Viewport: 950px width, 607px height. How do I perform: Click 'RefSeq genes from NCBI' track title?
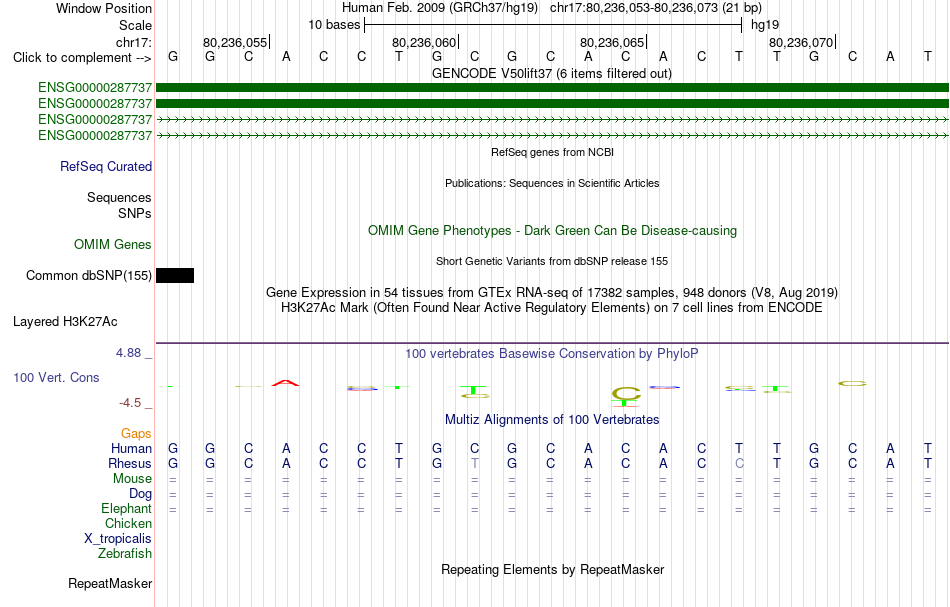pyautogui.click(x=553, y=152)
